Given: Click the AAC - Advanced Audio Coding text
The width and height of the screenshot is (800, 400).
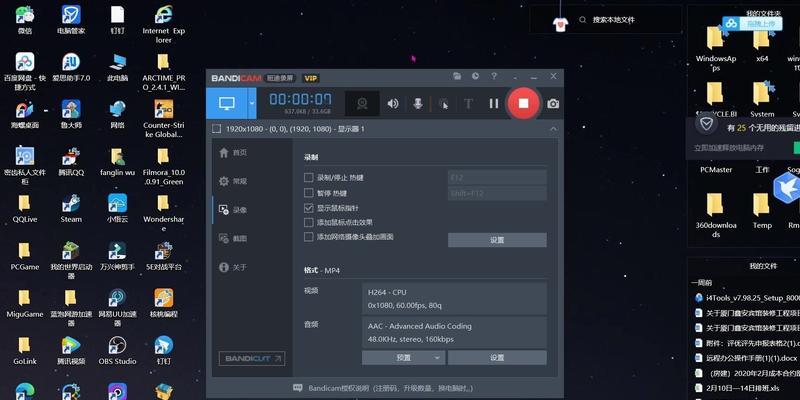Looking at the screenshot, I should pyautogui.click(x=419, y=326).
